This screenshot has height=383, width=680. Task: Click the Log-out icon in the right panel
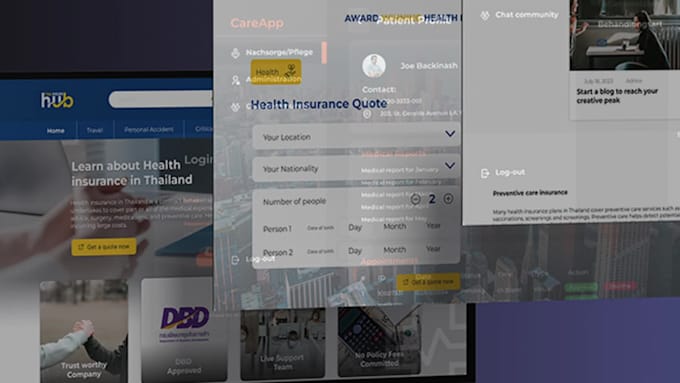485,173
